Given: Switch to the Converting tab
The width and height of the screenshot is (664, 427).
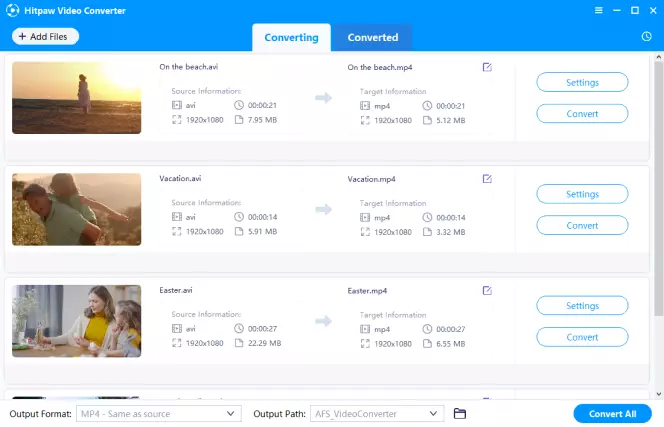Looking at the screenshot, I should pos(291,38).
